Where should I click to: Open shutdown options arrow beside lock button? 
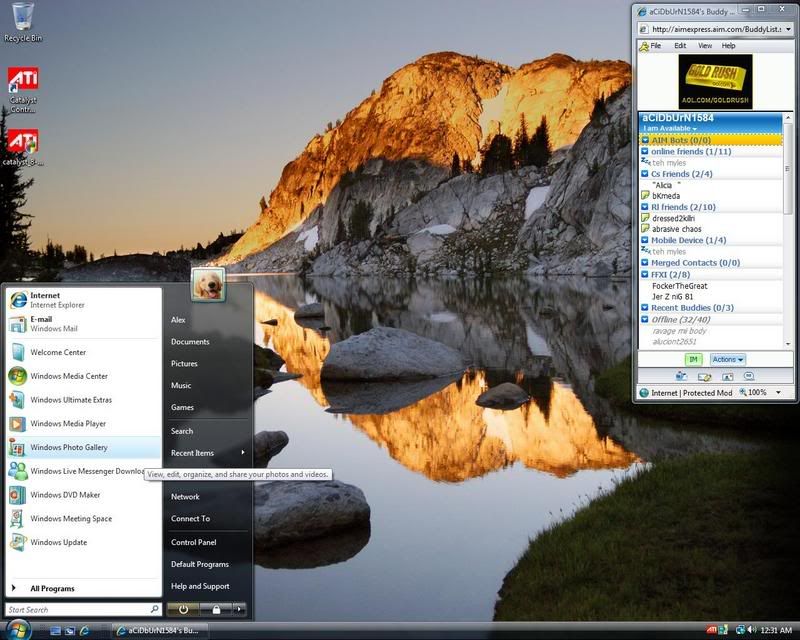tap(239, 609)
